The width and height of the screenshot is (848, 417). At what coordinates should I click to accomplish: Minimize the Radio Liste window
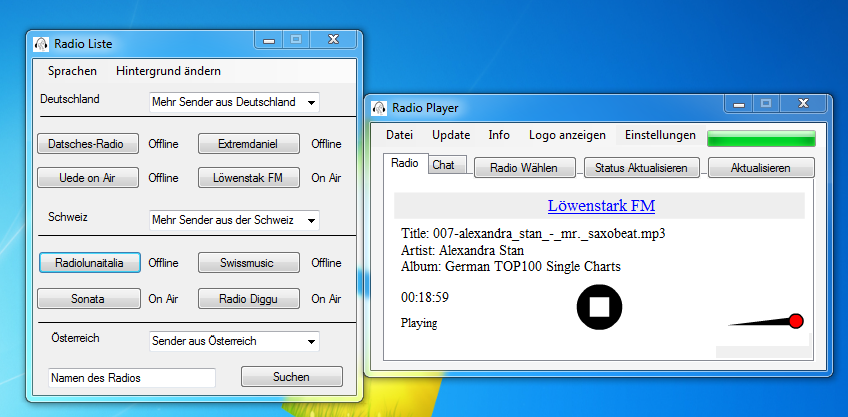coord(268,39)
